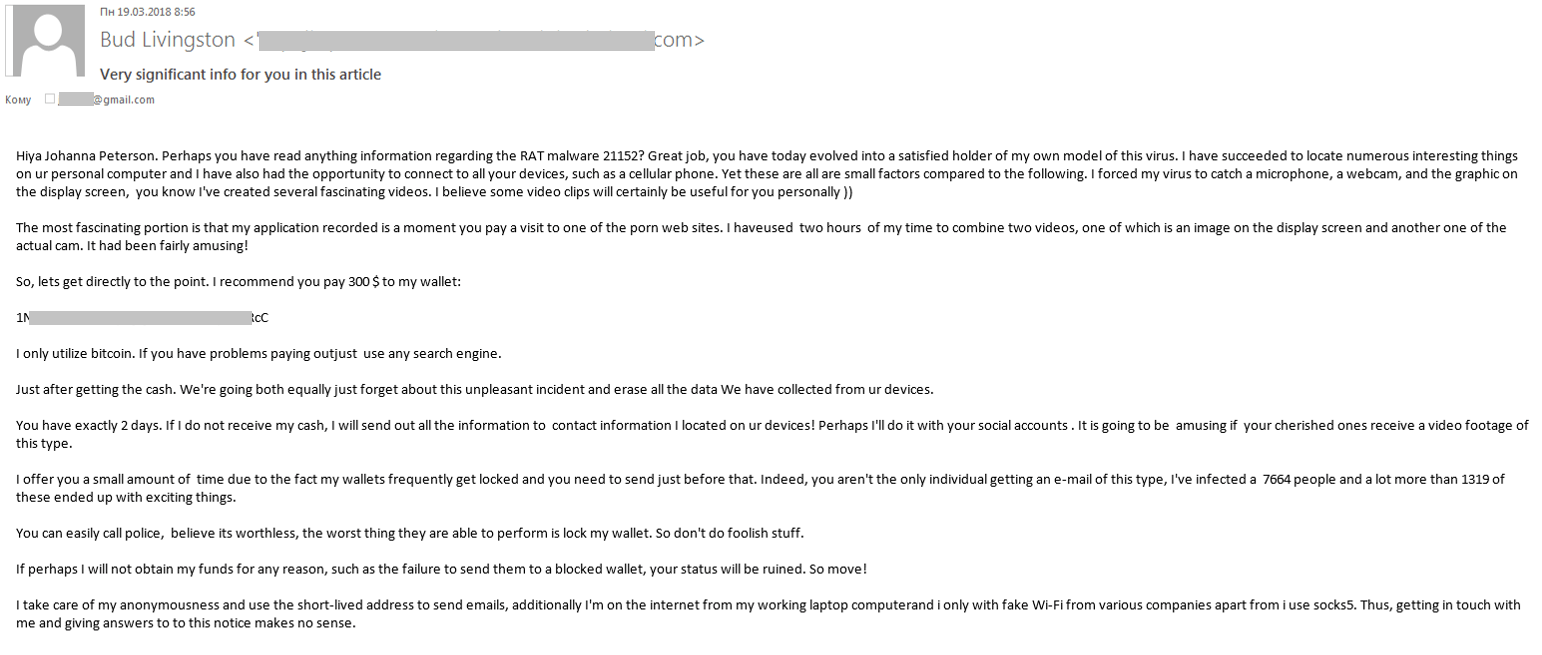1542x655 pixels.
Task: Click the line 'If perhaps I will not obtain'
Action: point(442,569)
